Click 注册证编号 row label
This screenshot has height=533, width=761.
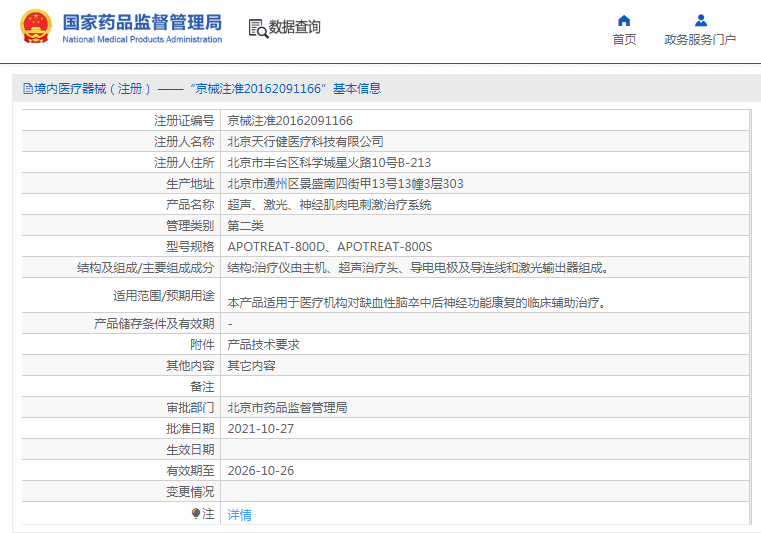pos(184,120)
